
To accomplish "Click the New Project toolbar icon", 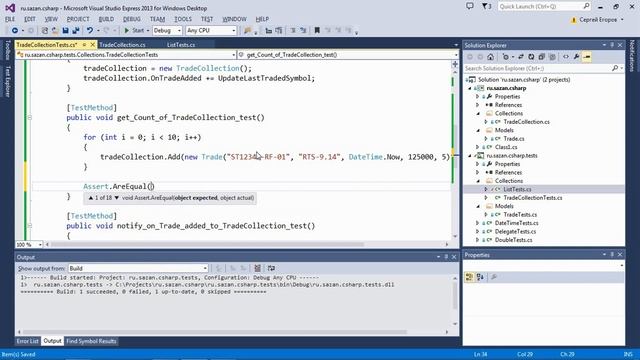I will pos(44,31).
